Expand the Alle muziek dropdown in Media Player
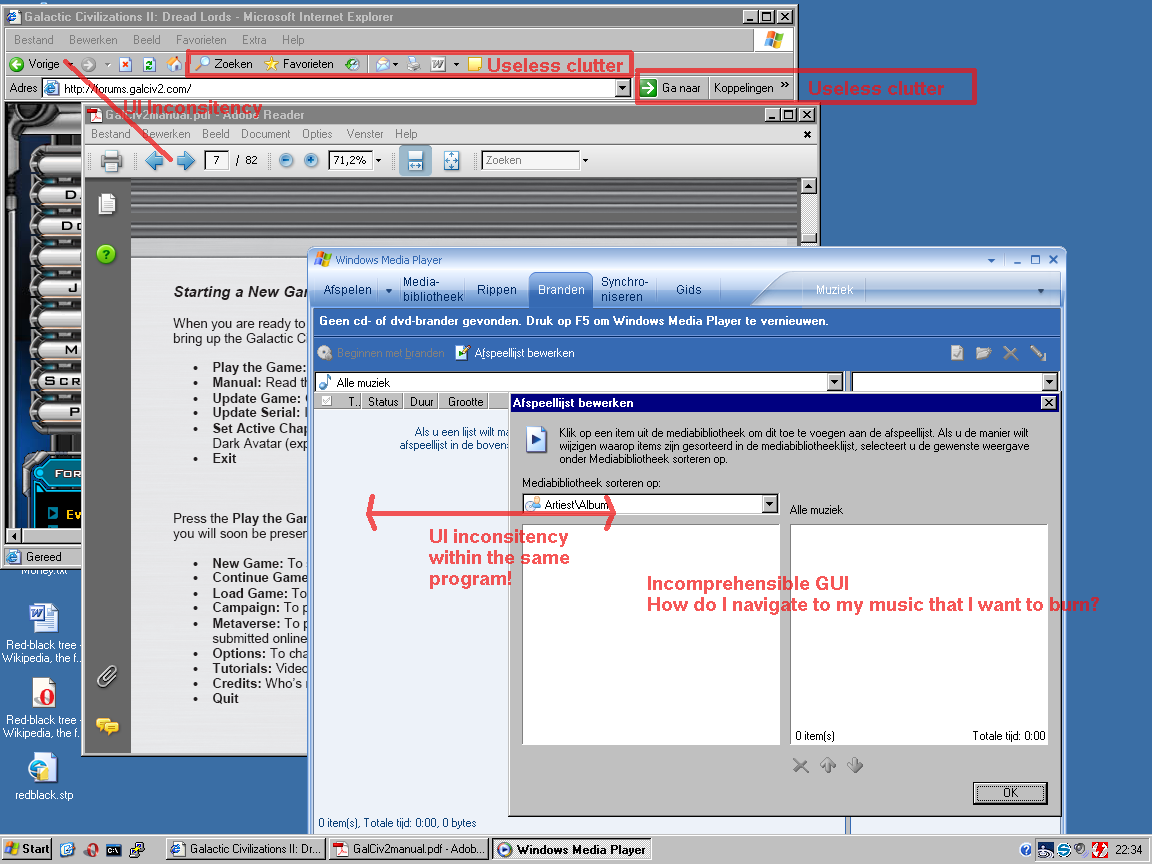 pyautogui.click(x=835, y=382)
